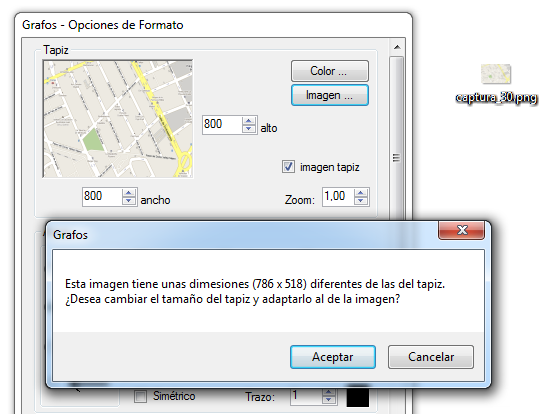Select the captura_30.png desktop file icon
This screenshot has height=414, width=550.
pos(496,74)
